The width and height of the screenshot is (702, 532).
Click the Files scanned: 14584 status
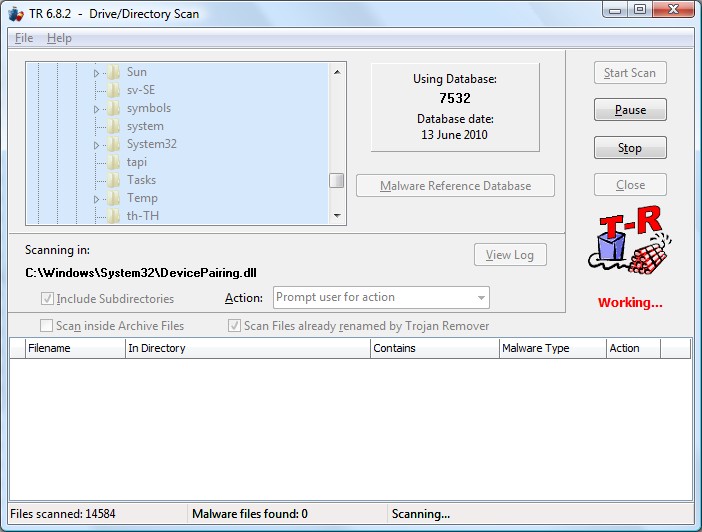coord(63,514)
